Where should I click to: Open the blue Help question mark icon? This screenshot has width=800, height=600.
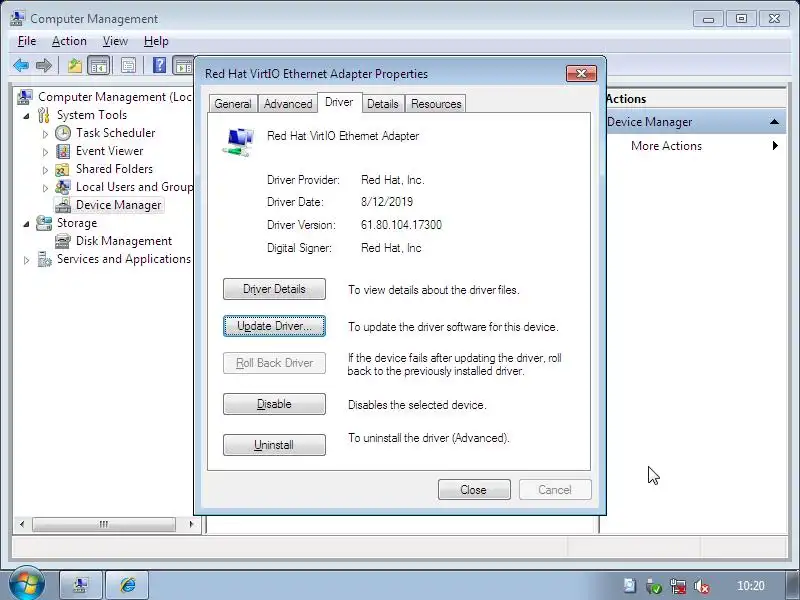tap(159, 65)
